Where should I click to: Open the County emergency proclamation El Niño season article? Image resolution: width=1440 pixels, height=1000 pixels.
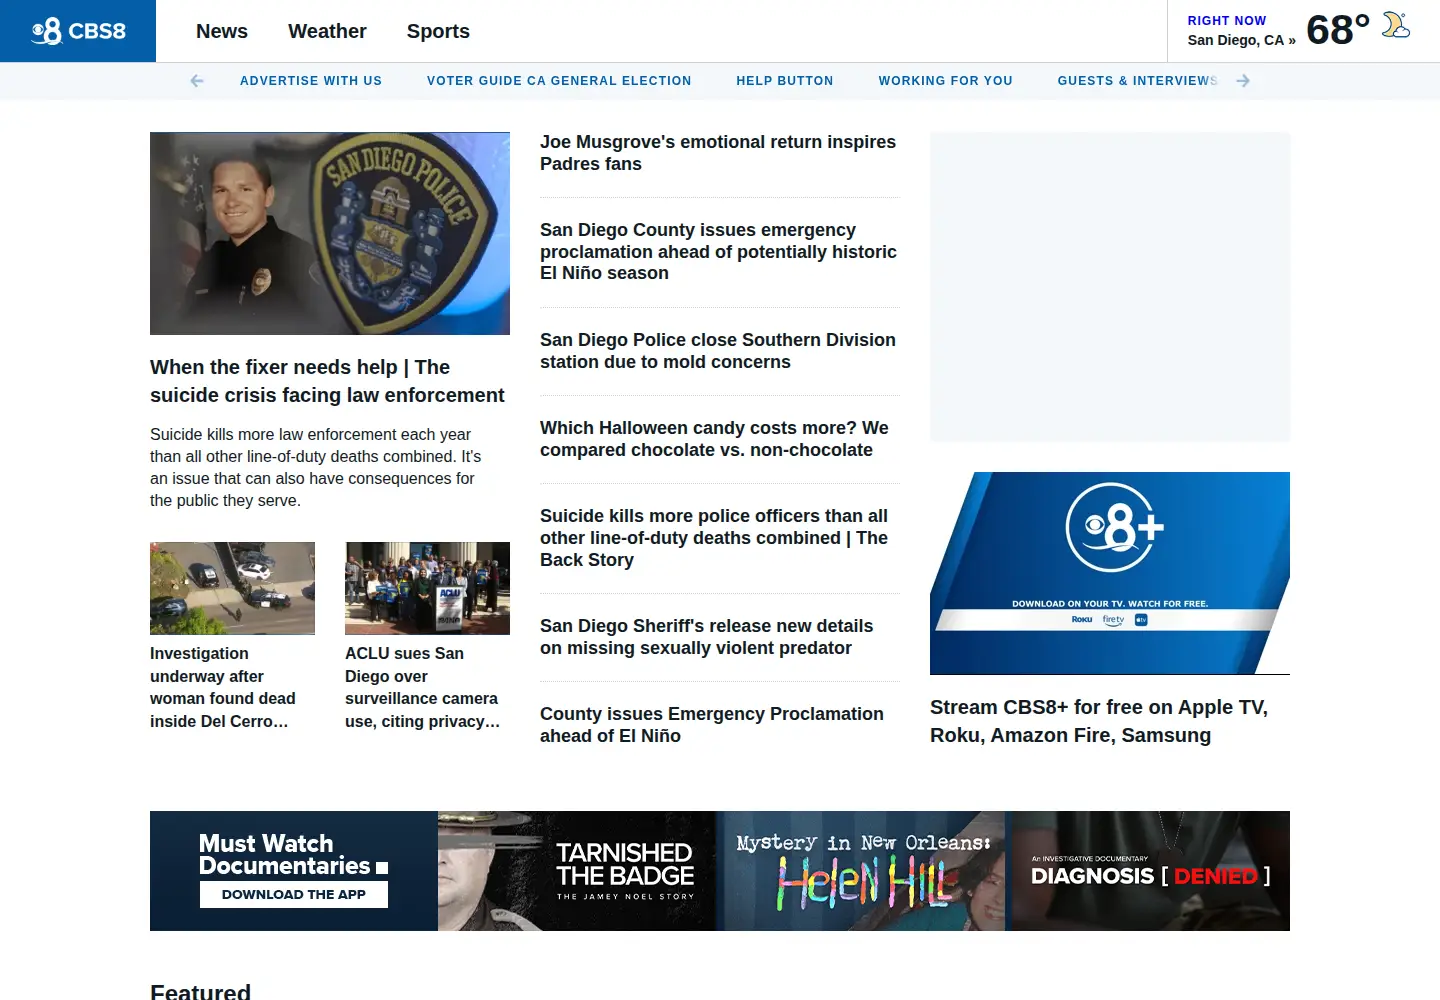(x=718, y=252)
